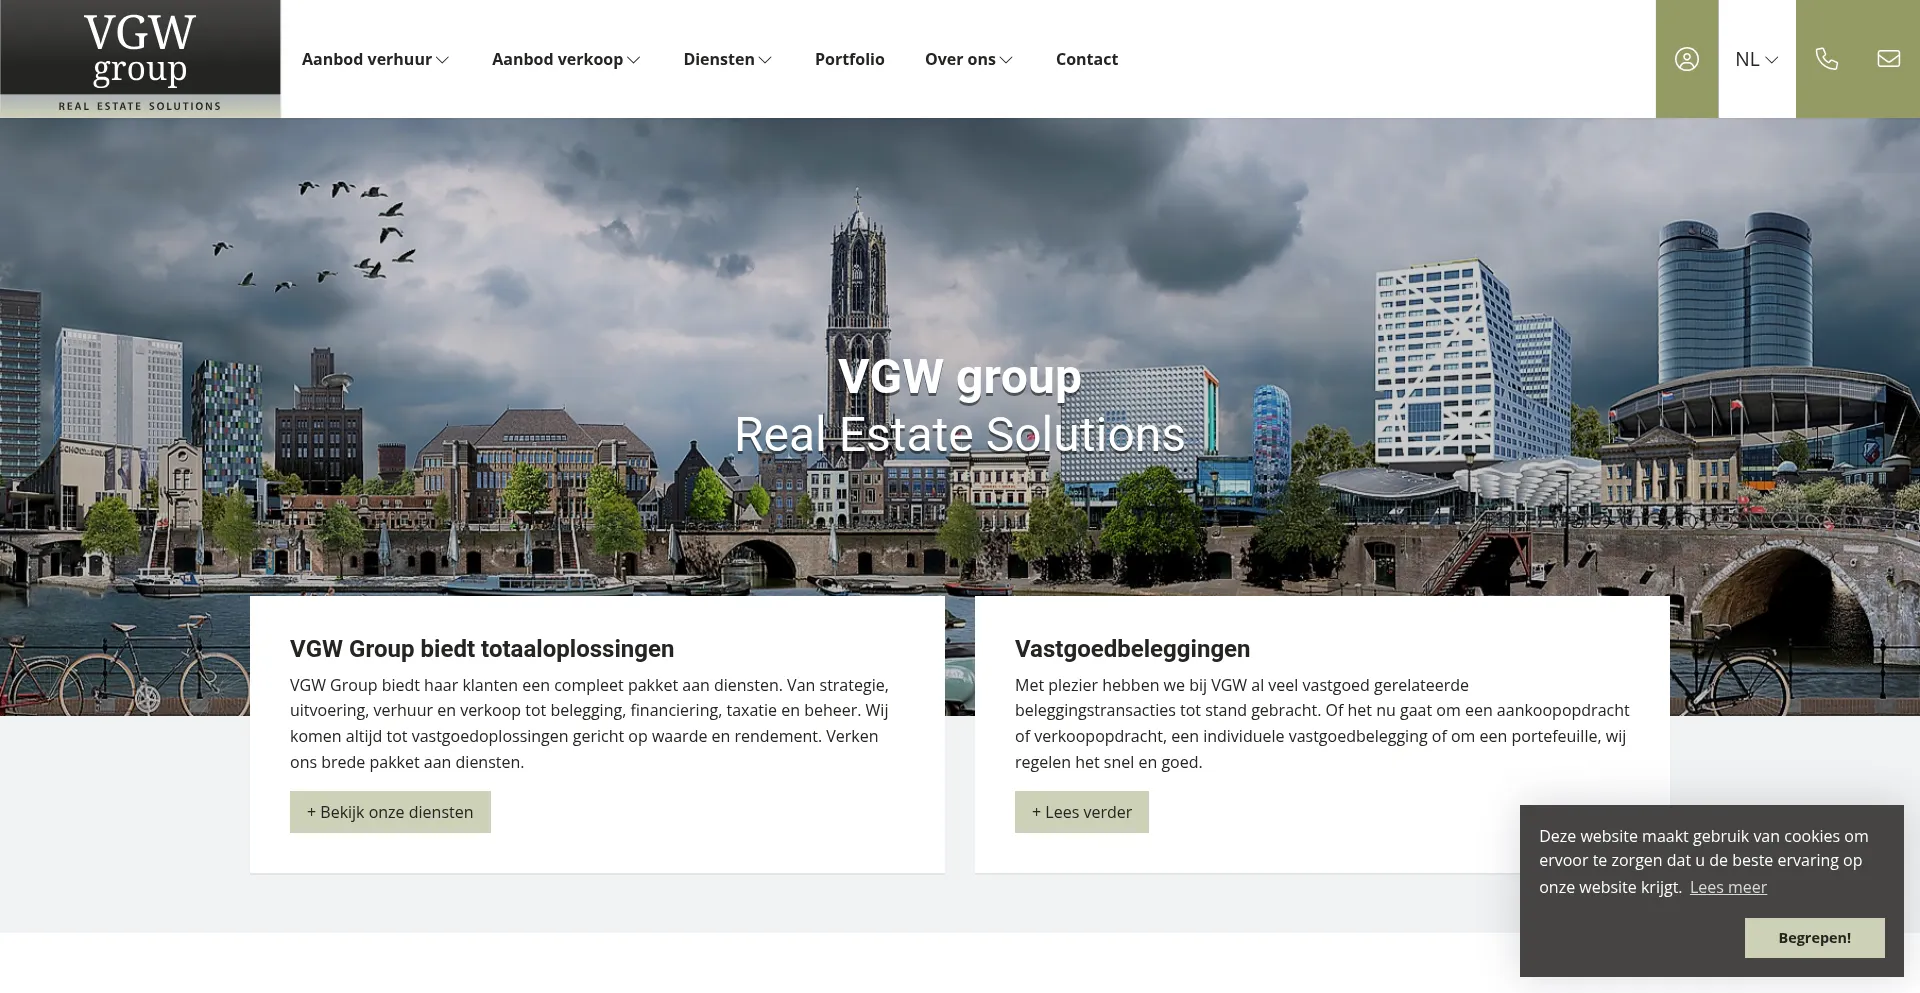Screen dimensions: 1920x993
Task: Open the user account icon
Action: 1686,59
